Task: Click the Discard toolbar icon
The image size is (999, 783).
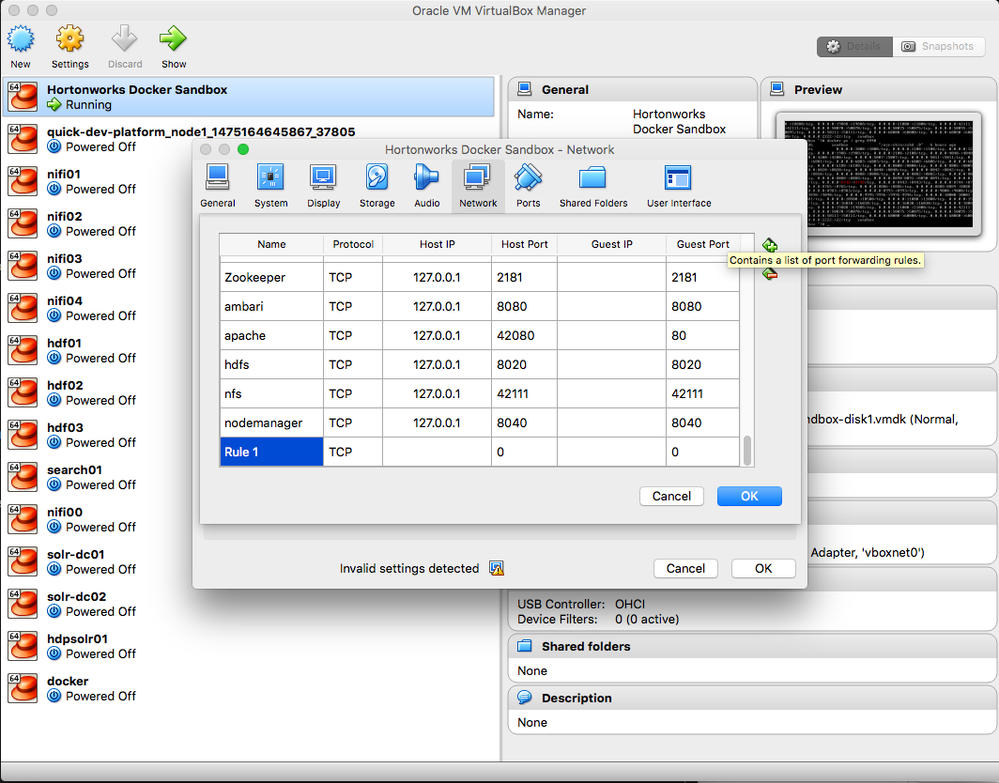Action: pos(124,40)
